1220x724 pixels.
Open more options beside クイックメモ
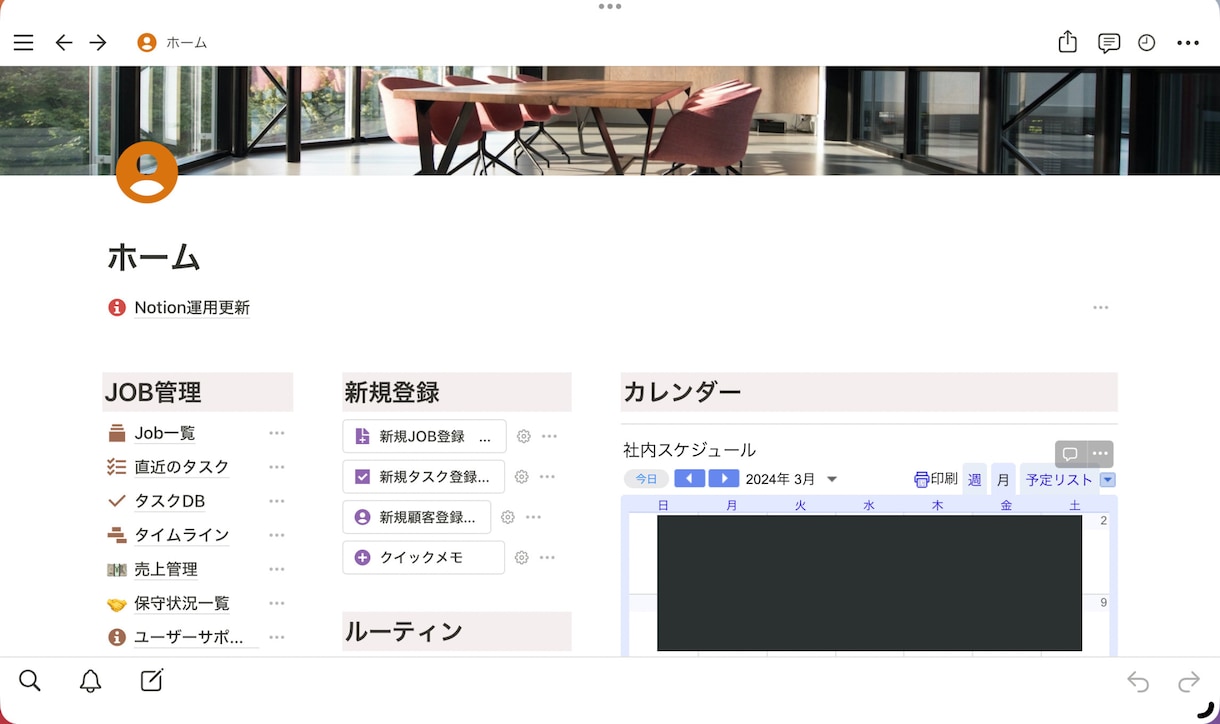(x=547, y=557)
